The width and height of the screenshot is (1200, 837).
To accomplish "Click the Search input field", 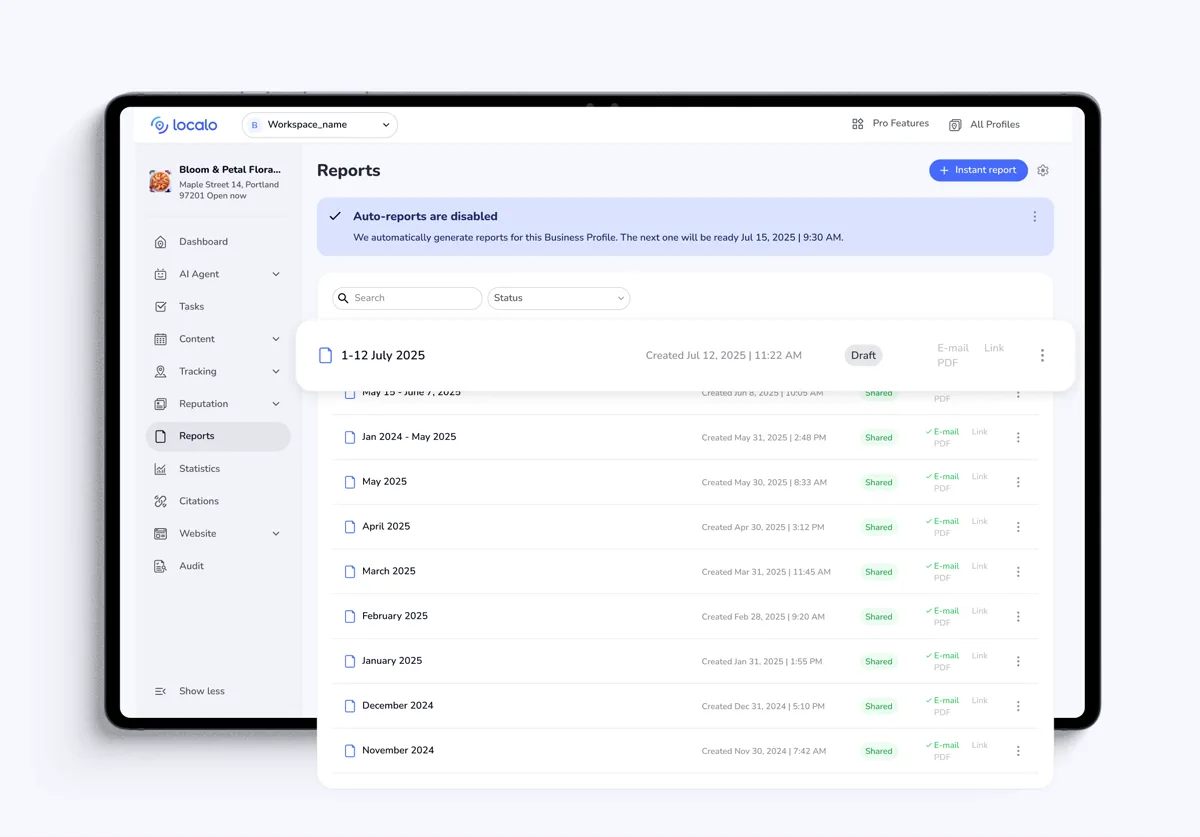I will coord(407,298).
